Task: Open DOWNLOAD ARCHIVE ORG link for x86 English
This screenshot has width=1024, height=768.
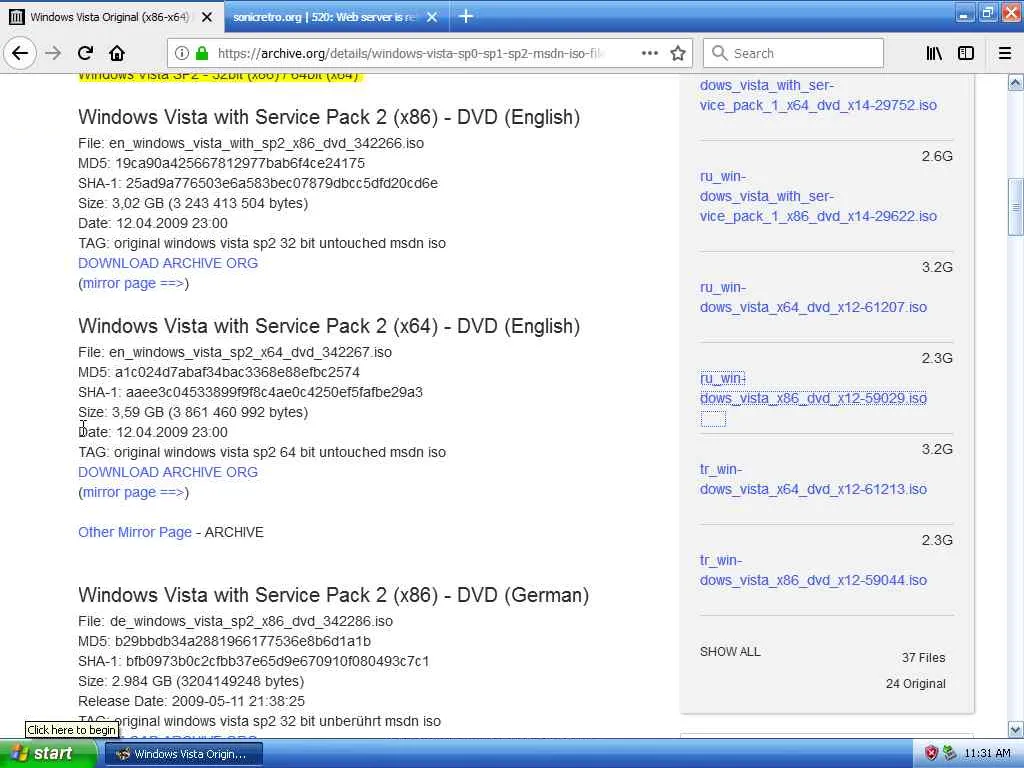Action: (168, 263)
